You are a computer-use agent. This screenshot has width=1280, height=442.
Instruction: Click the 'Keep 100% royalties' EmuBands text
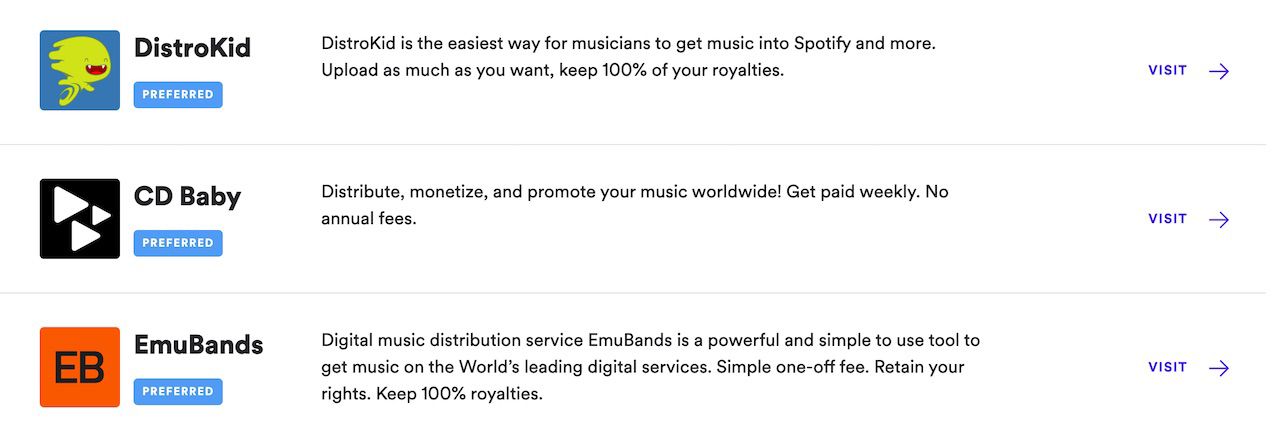click(459, 394)
